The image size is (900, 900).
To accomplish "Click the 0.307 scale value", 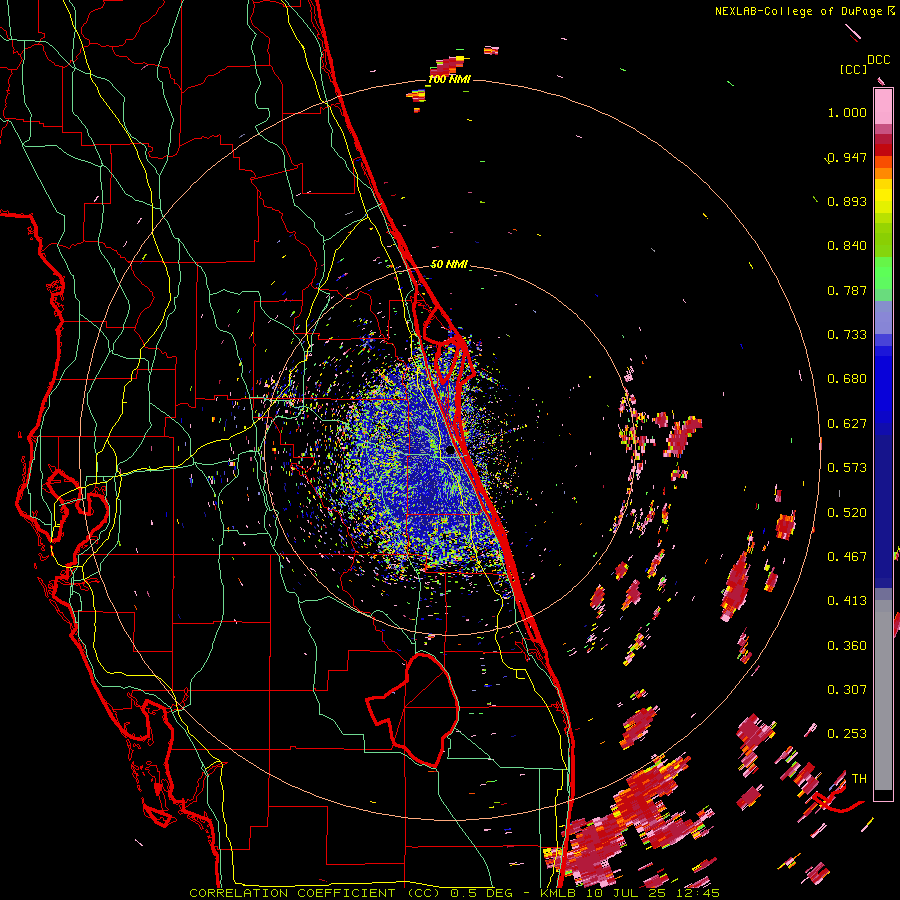I will tap(847, 690).
